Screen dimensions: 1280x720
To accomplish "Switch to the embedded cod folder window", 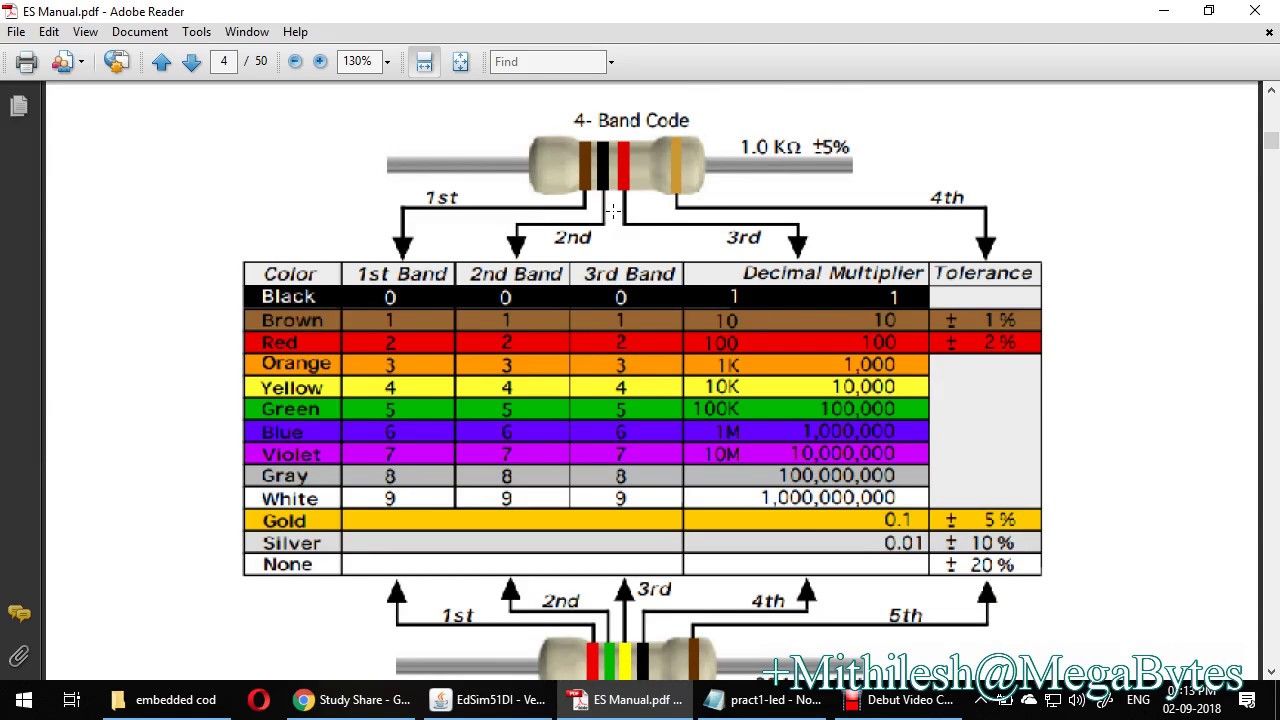I will (x=164, y=700).
